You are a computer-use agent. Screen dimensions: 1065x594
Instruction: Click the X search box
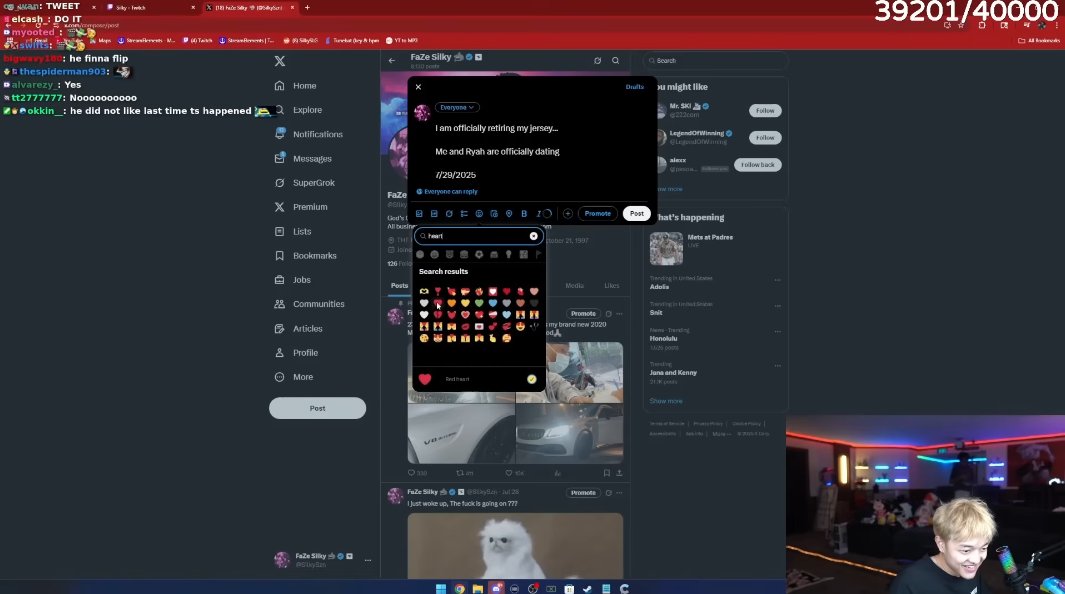click(715, 60)
